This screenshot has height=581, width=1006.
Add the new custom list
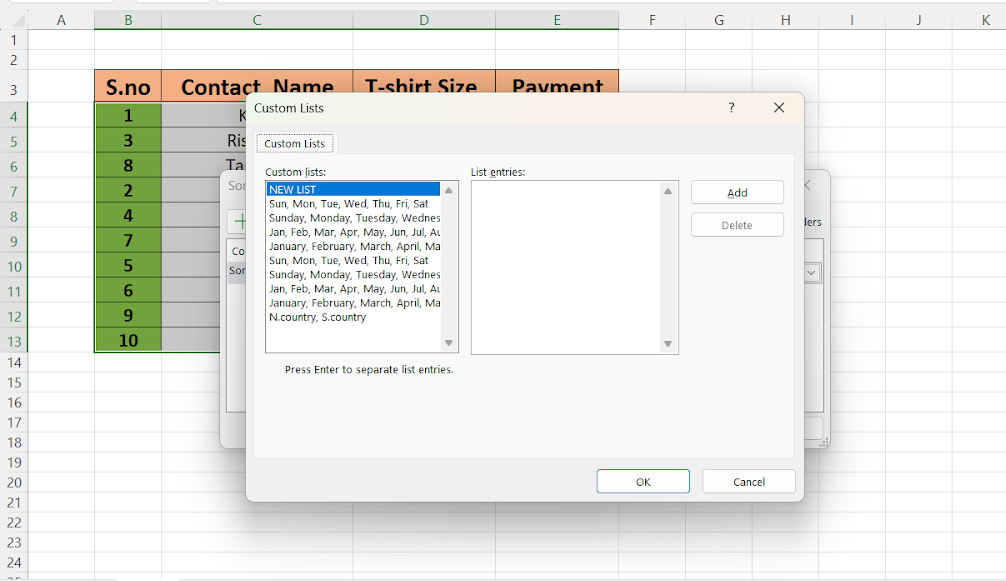click(x=737, y=192)
